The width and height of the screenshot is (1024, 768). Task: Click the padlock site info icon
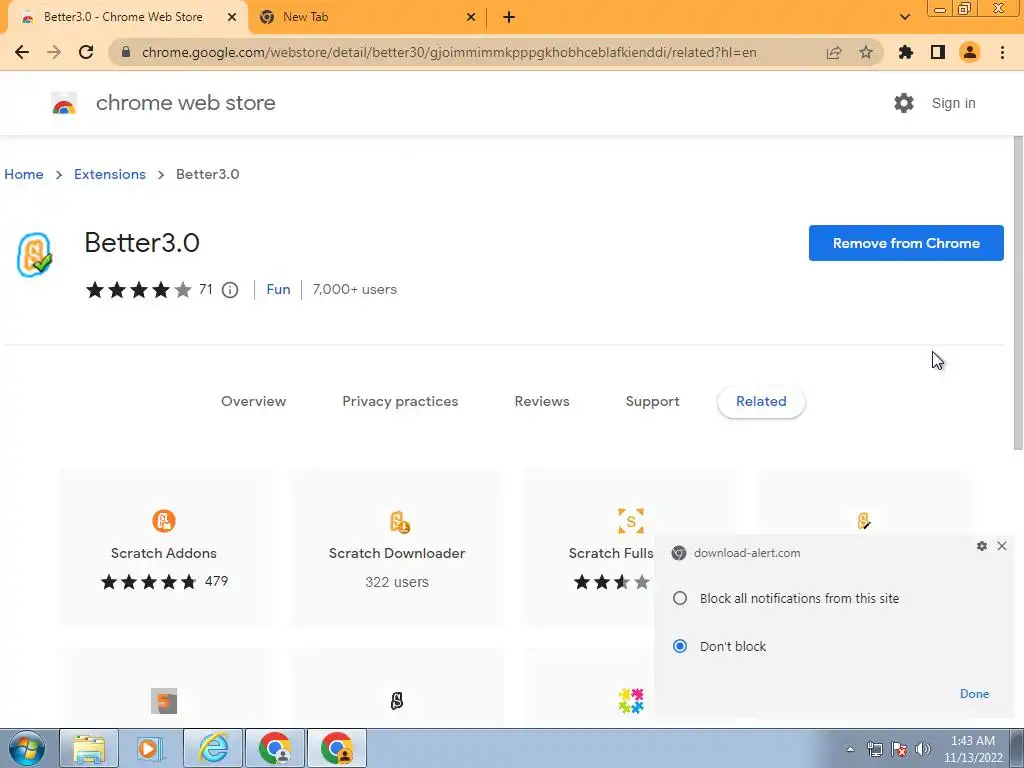(126, 52)
